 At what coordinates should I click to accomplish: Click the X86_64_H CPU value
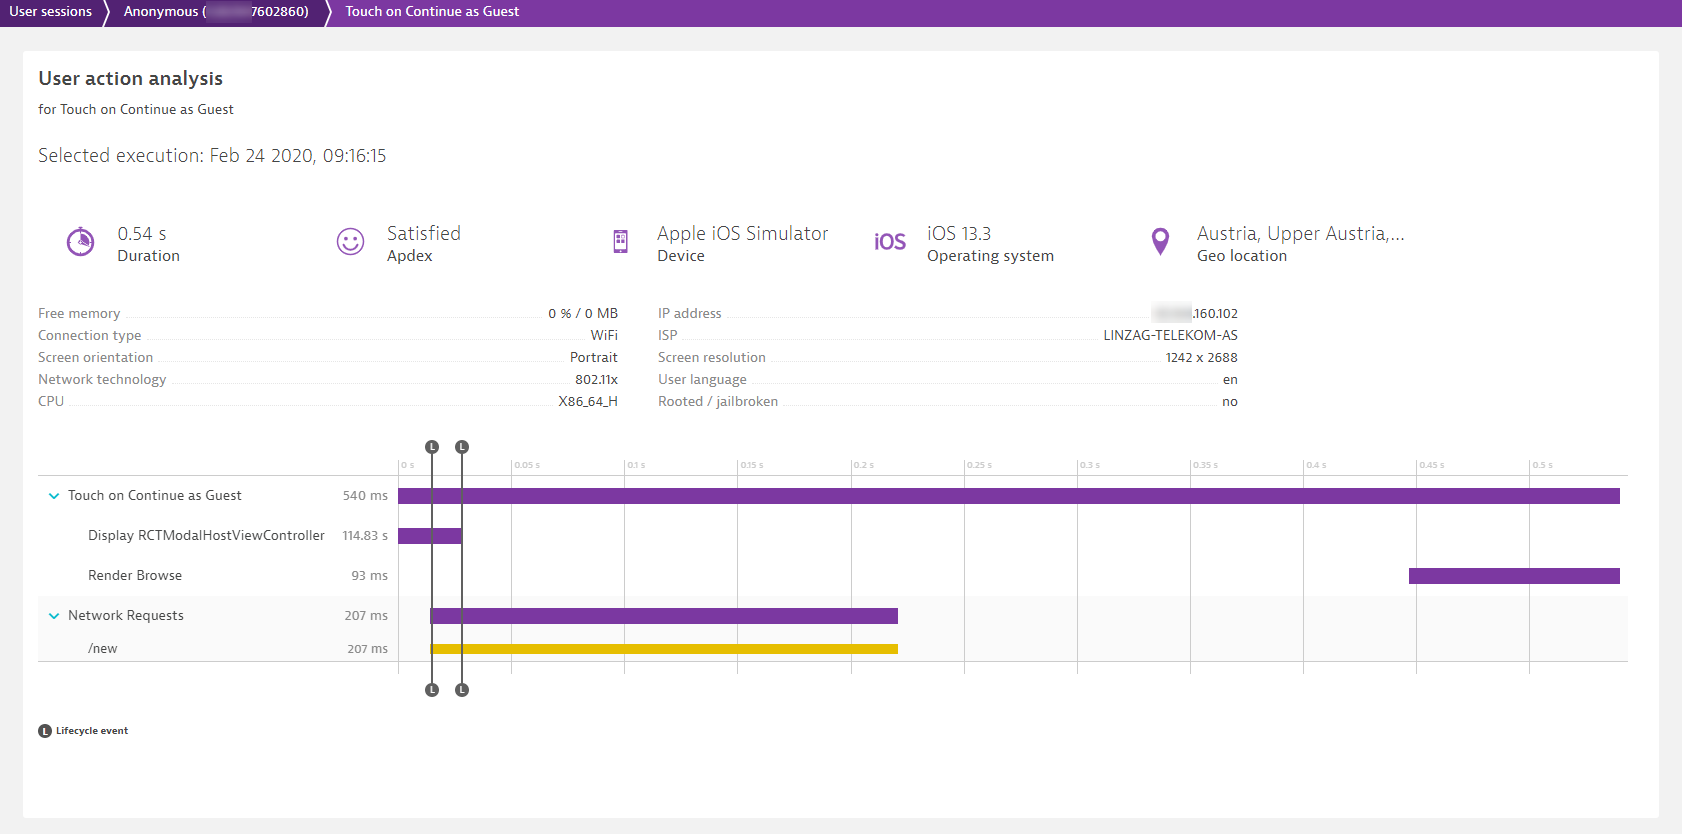coord(588,402)
